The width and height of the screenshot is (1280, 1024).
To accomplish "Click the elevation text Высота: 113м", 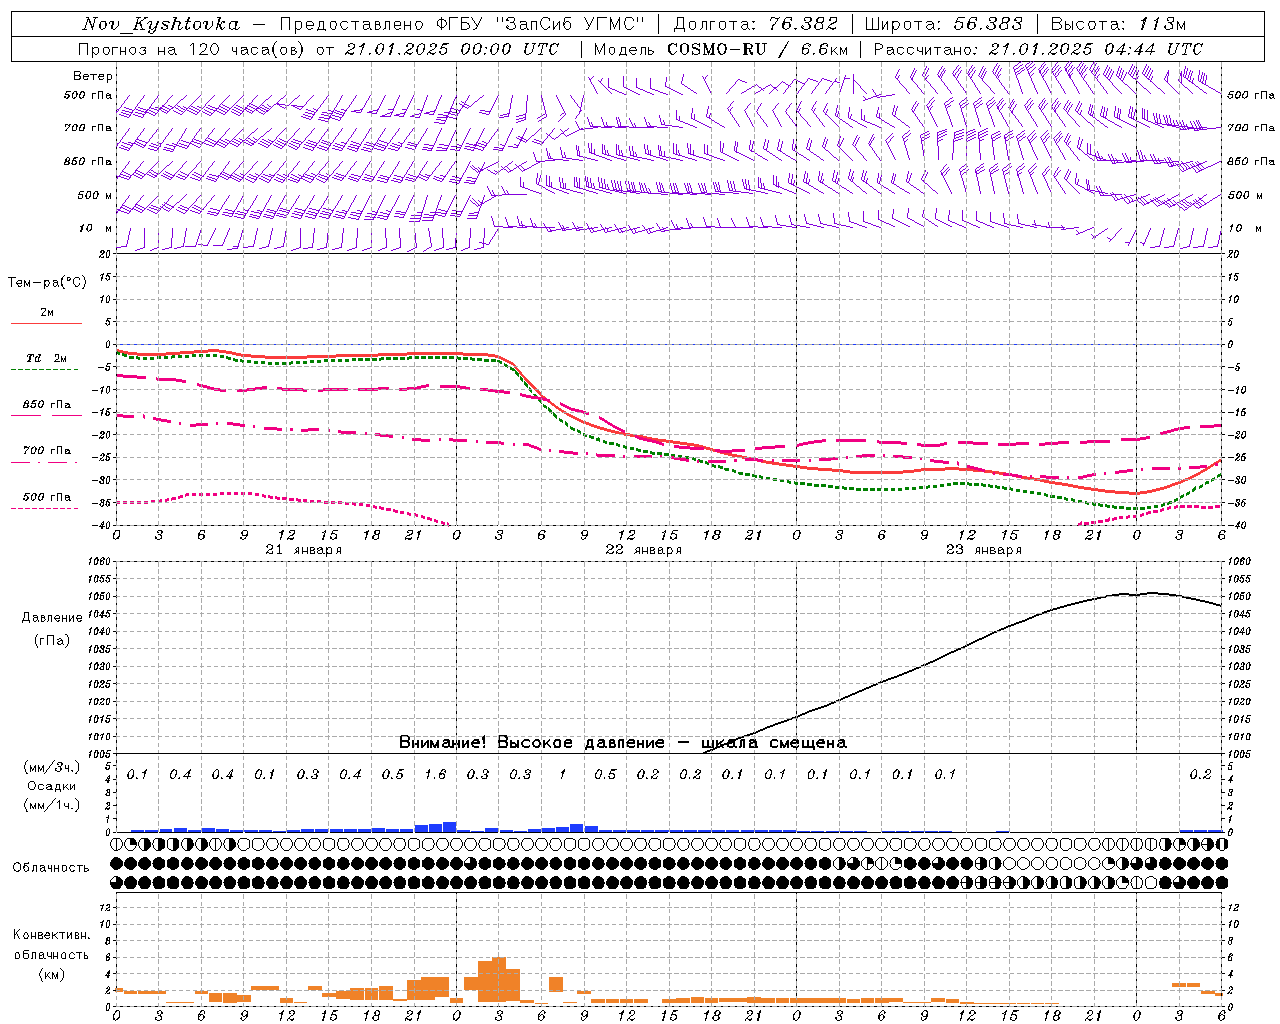I will [x=1121, y=24].
